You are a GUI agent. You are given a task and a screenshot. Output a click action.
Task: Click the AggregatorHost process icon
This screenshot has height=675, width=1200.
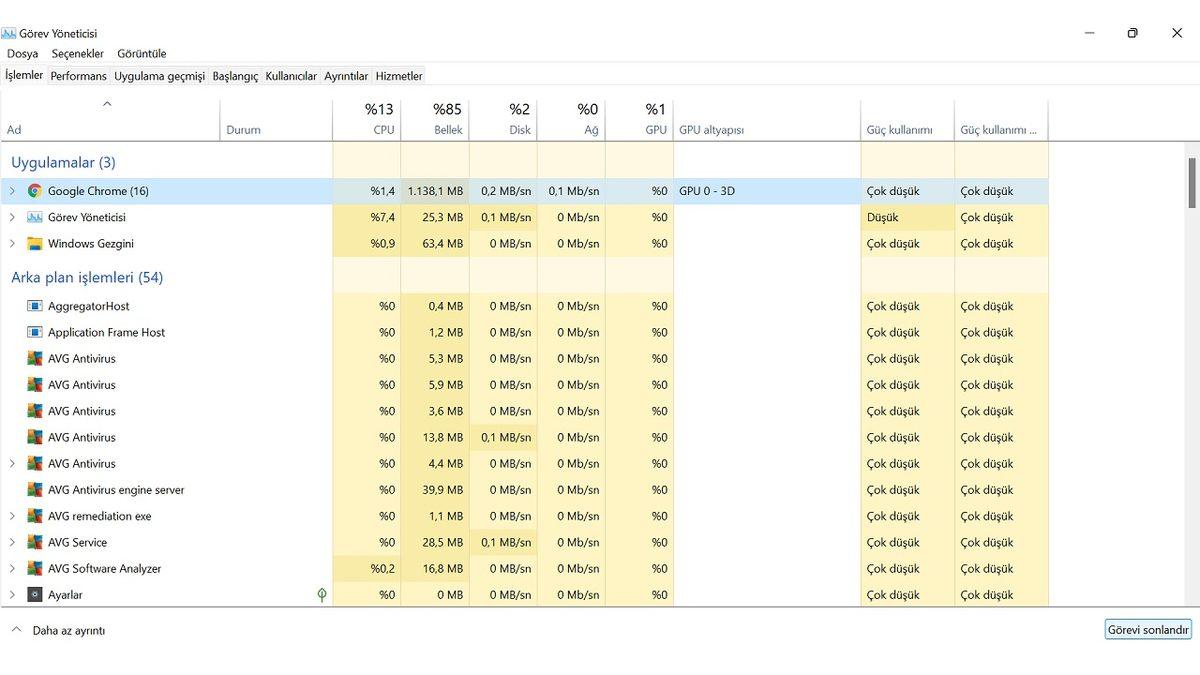pos(34,306)
